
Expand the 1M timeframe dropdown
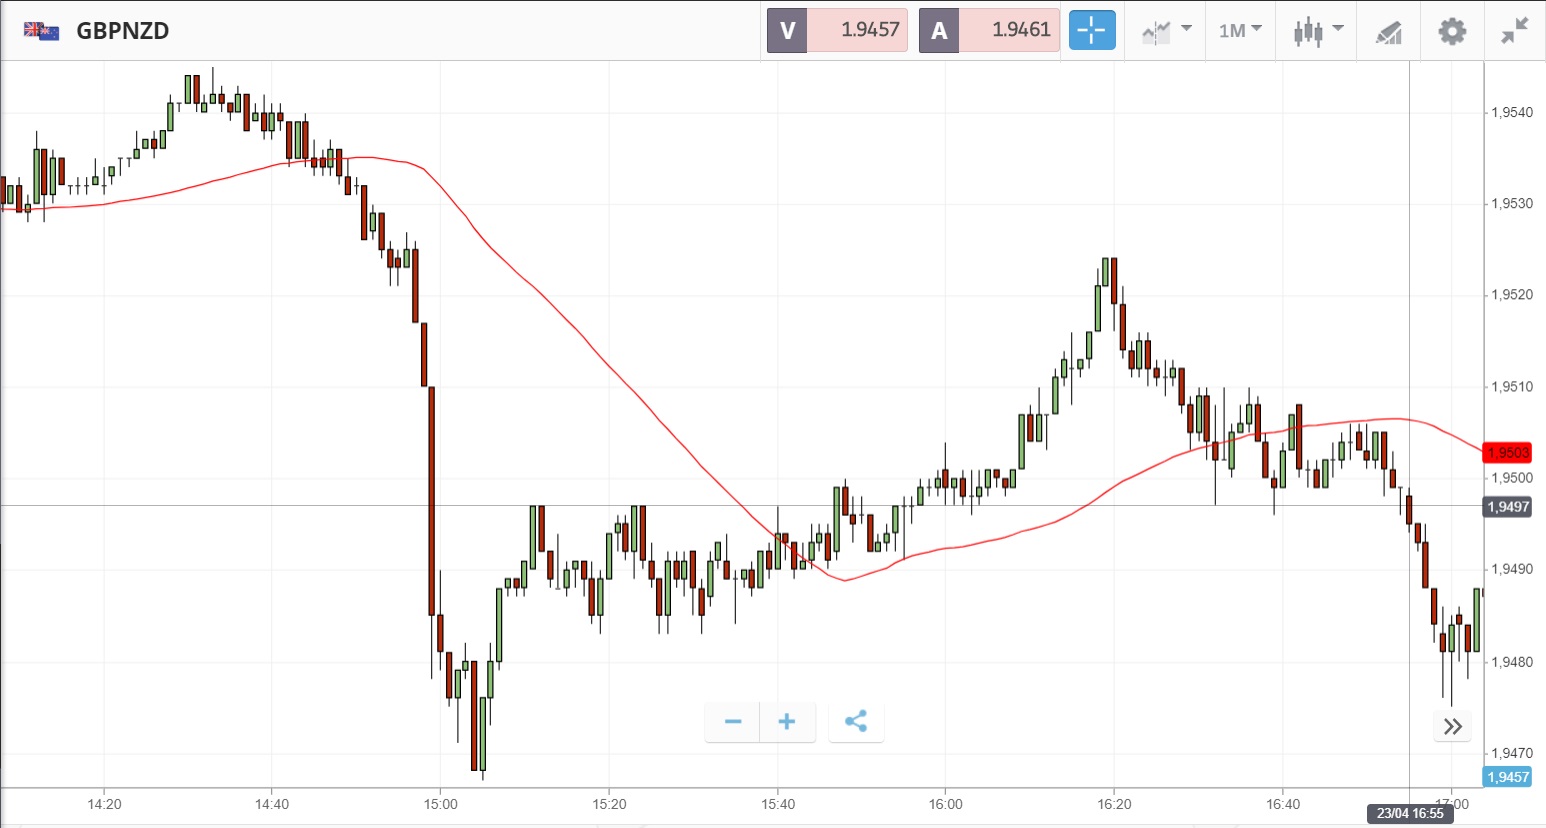(1240, 31)
